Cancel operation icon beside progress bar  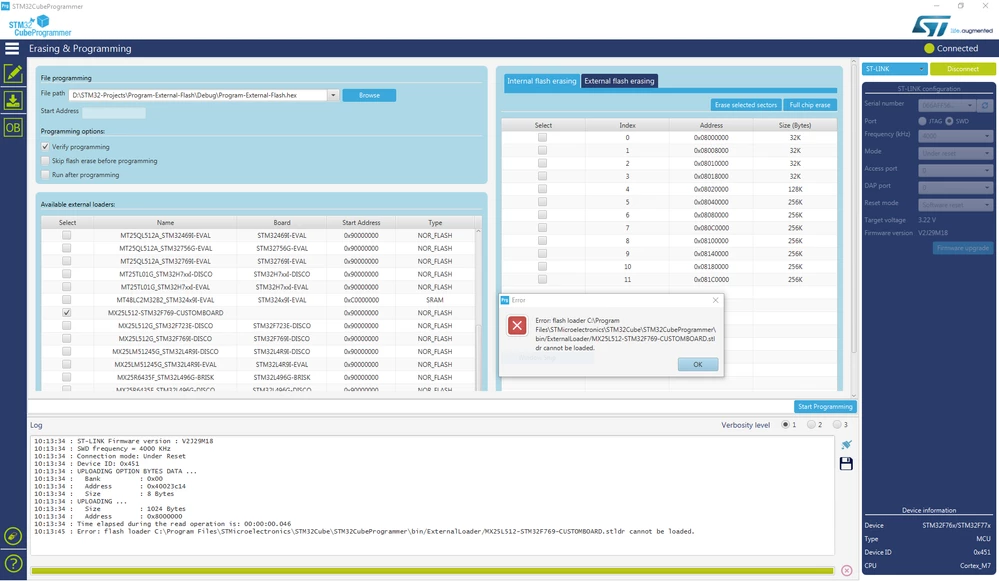(x=847, y=571)
